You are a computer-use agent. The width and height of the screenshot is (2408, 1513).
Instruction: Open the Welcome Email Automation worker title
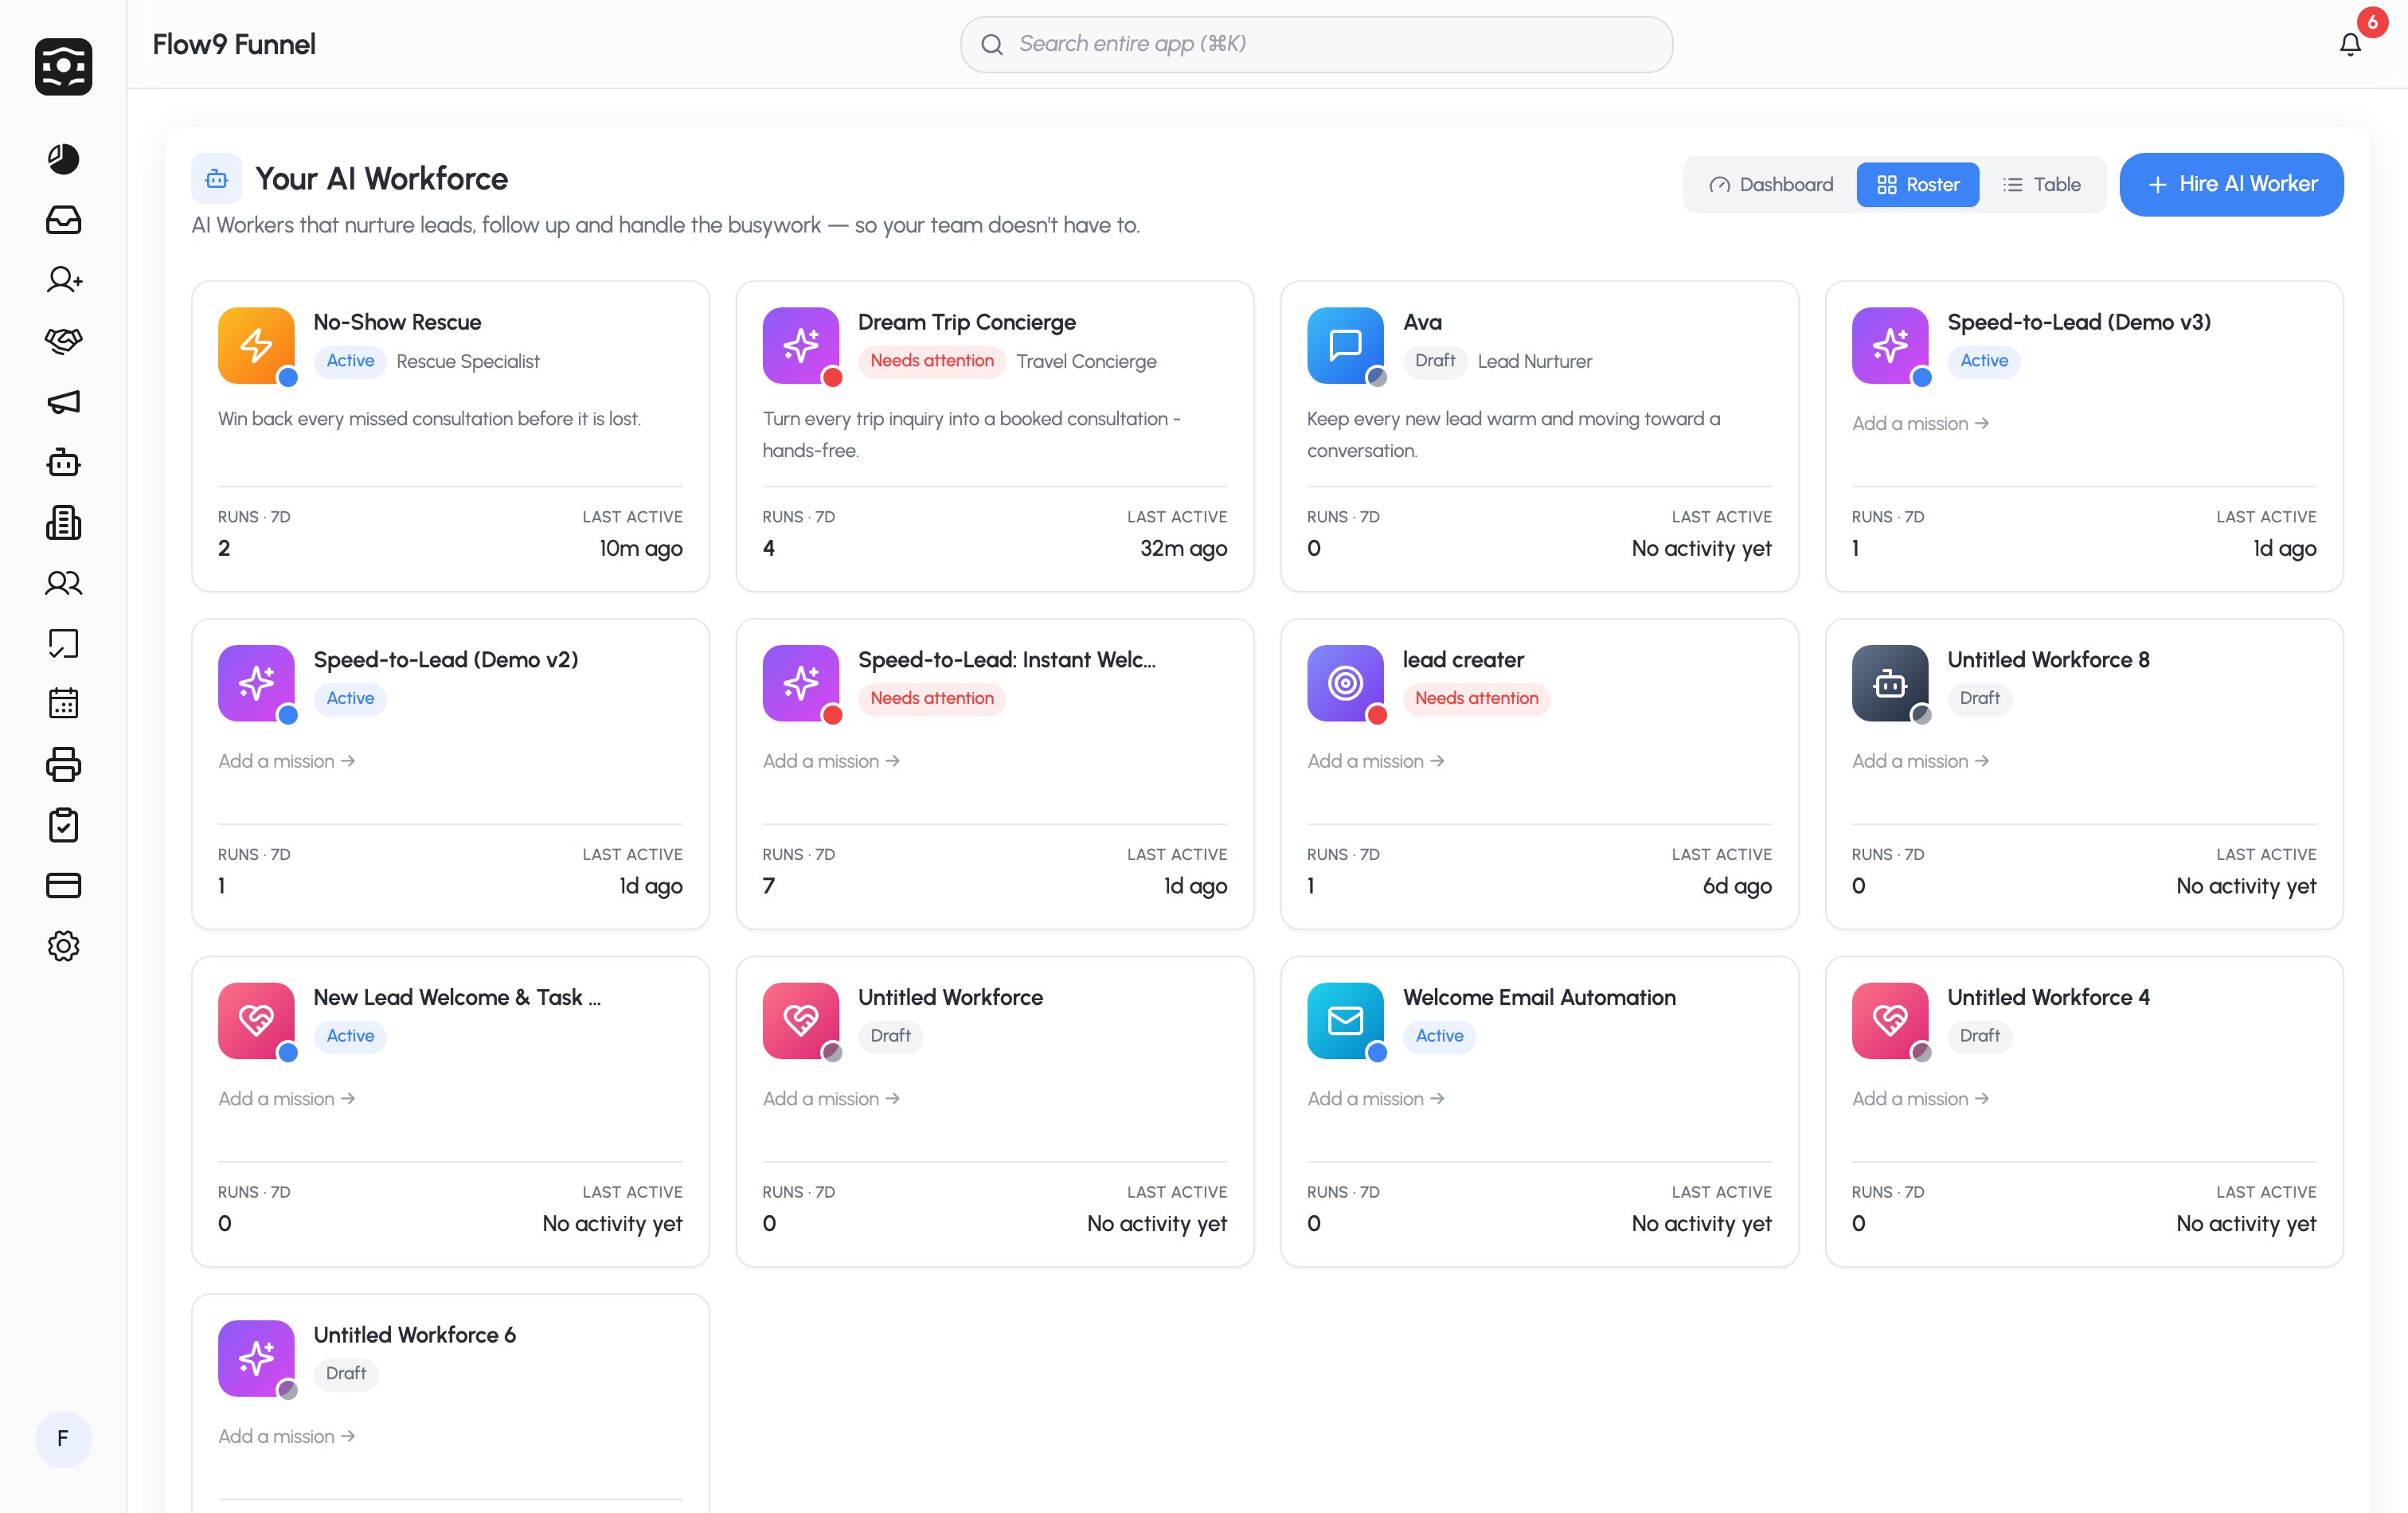1539,998
